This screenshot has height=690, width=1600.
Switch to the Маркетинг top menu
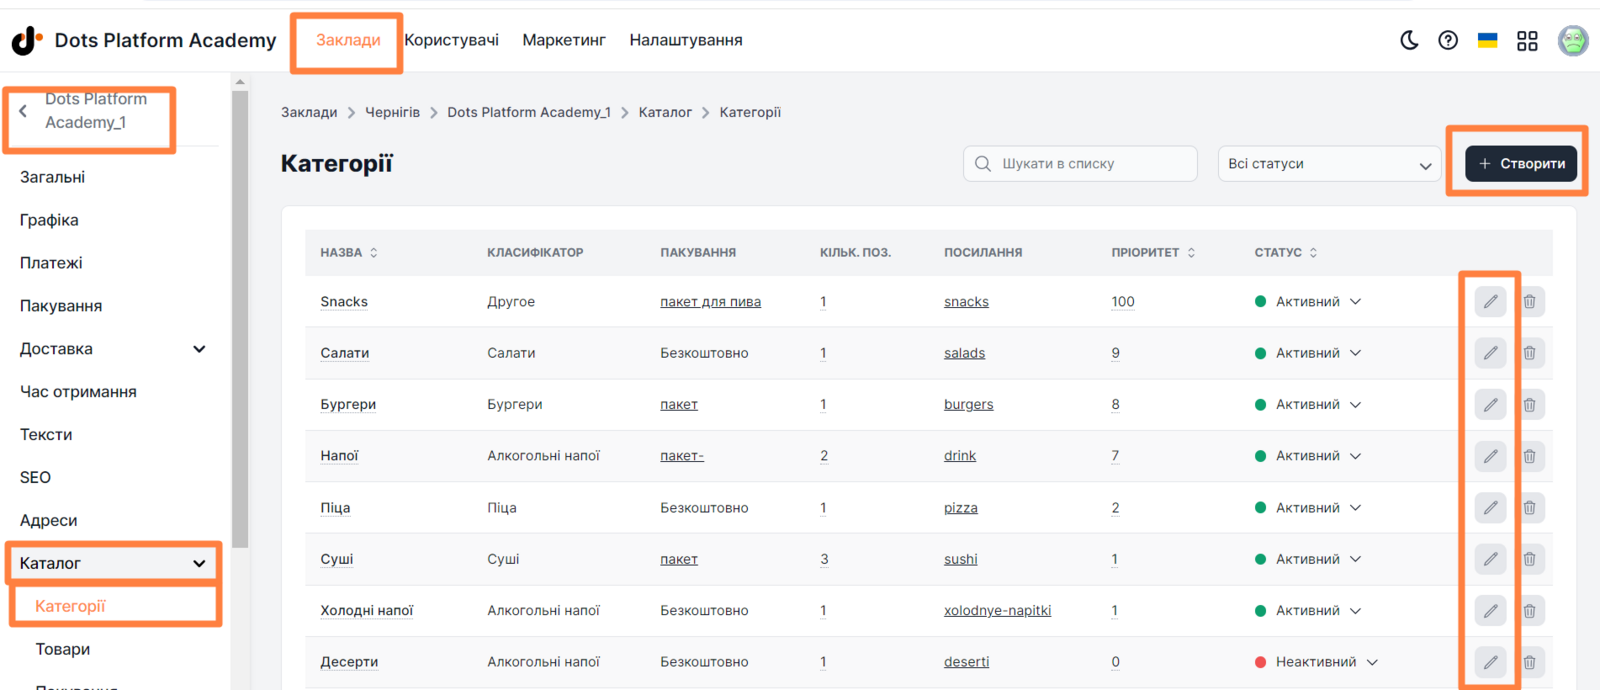click(x=564, y=40)
